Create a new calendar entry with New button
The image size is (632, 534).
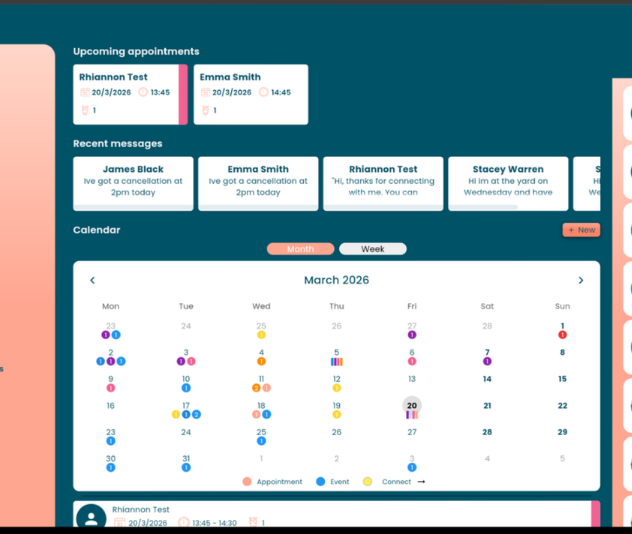coord(581,230)
